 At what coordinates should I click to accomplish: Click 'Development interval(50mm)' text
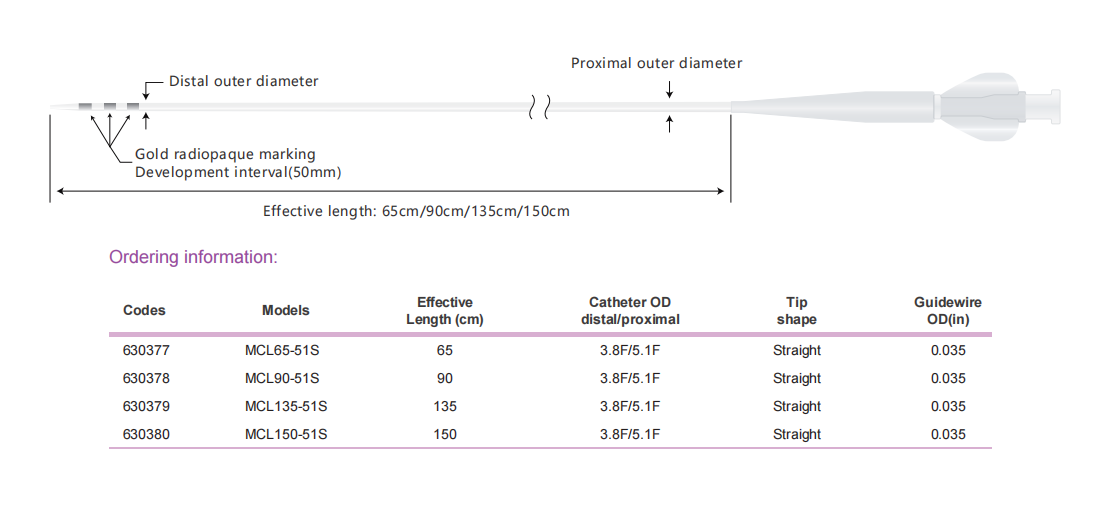pos(238,173)
